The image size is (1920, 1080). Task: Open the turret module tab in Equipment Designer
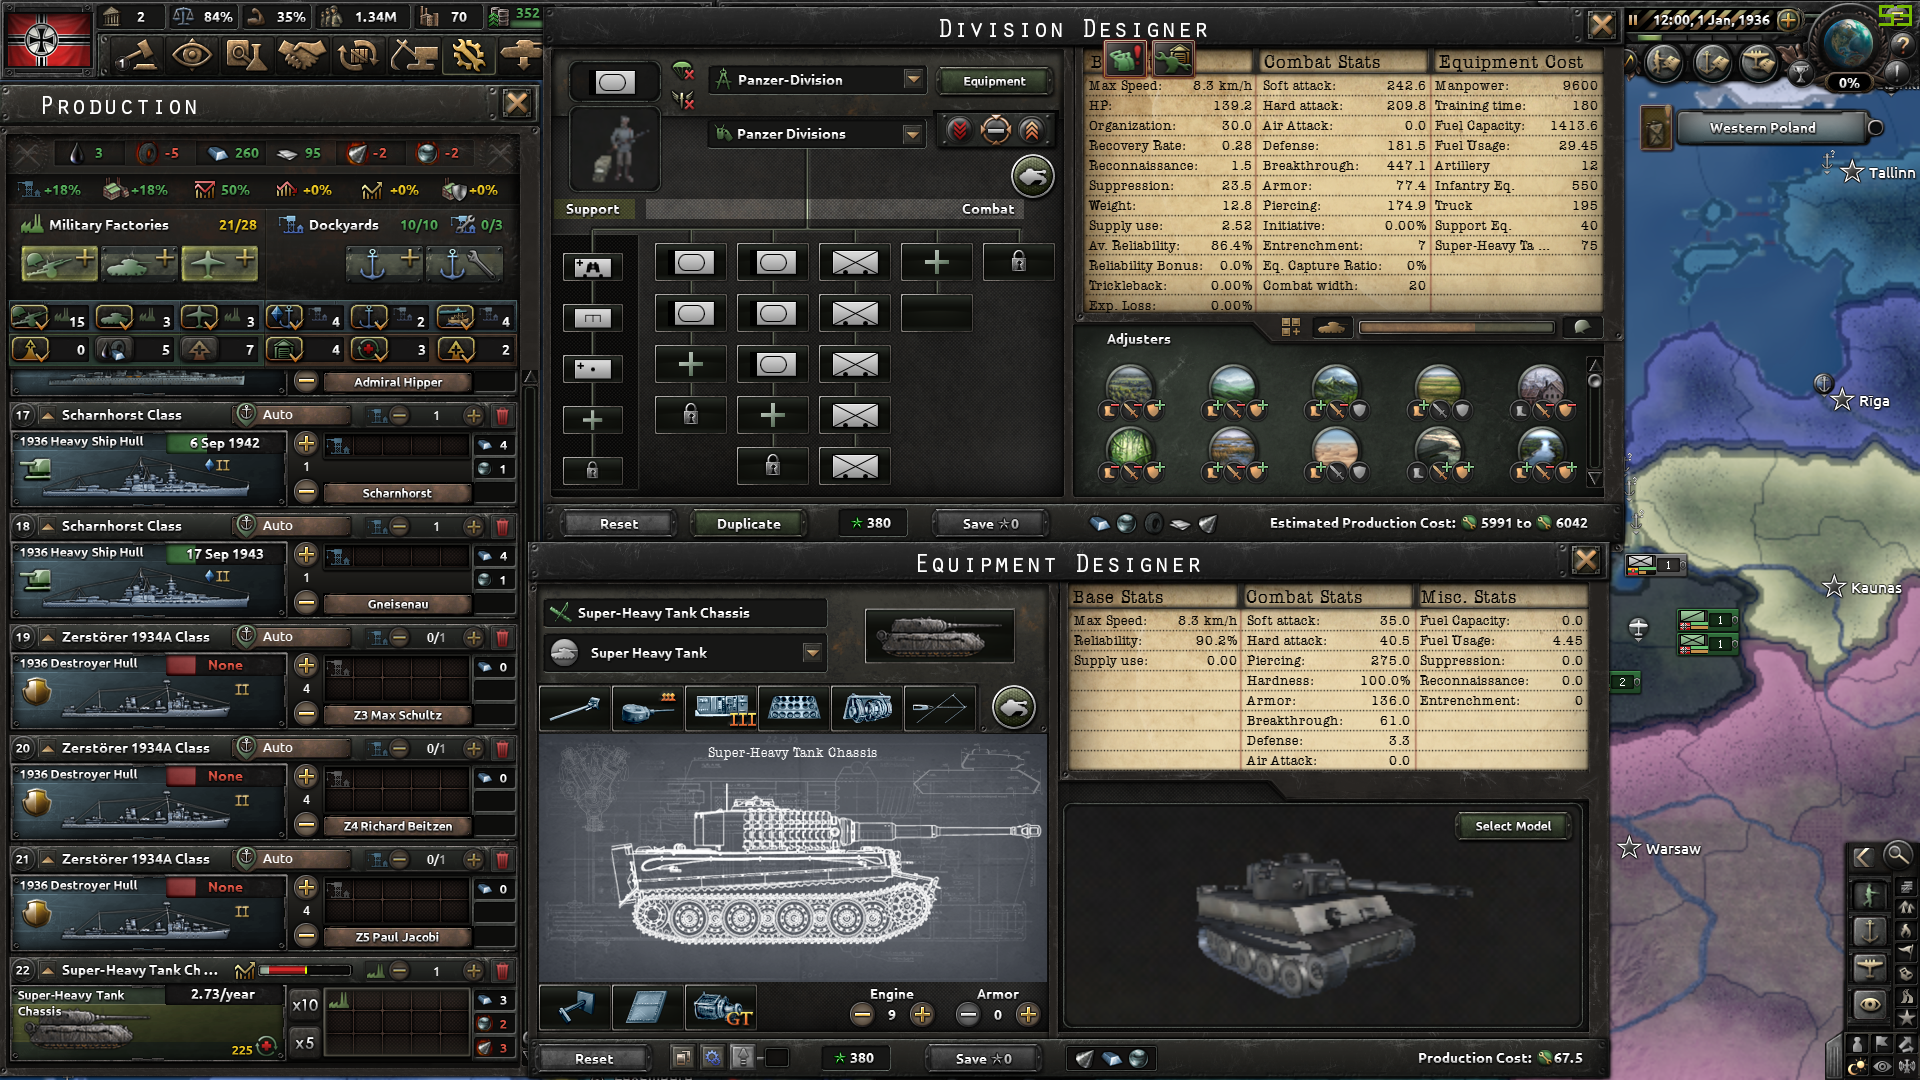click(645, 708)
